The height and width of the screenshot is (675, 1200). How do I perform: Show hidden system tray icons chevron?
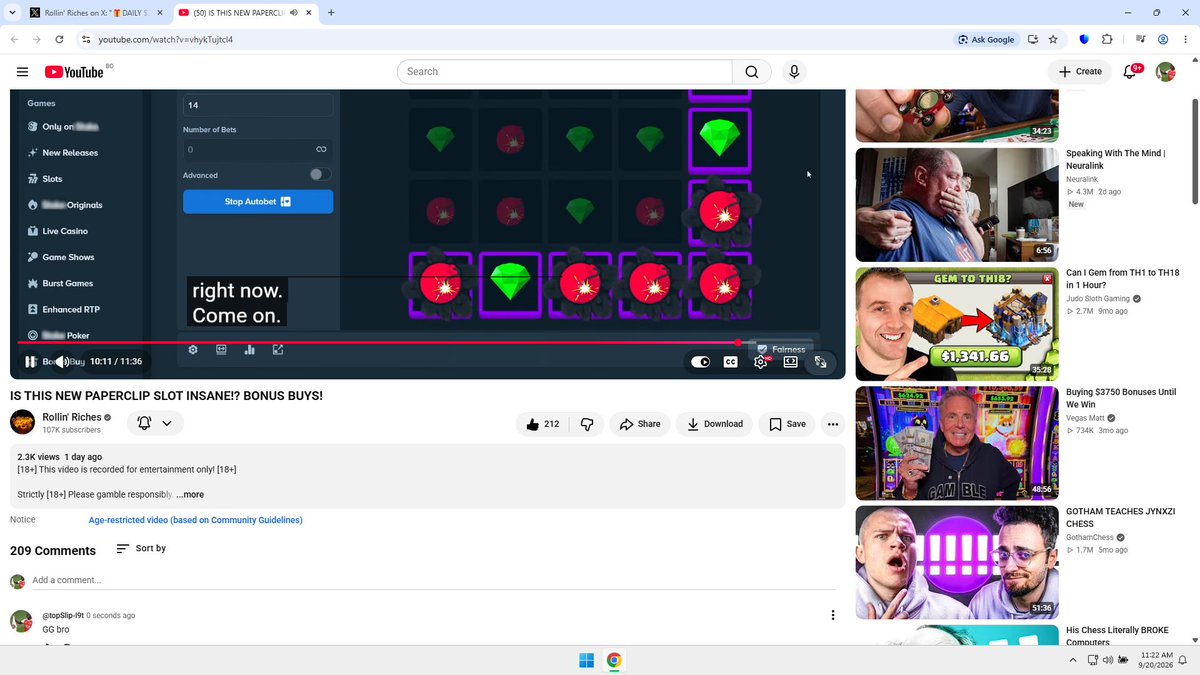[1073, 660]
